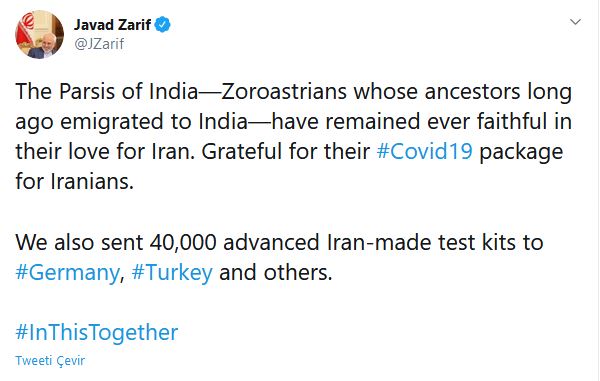Click the phrase "for Iranians."
600x381 pixels.
(x=75, y=181)
